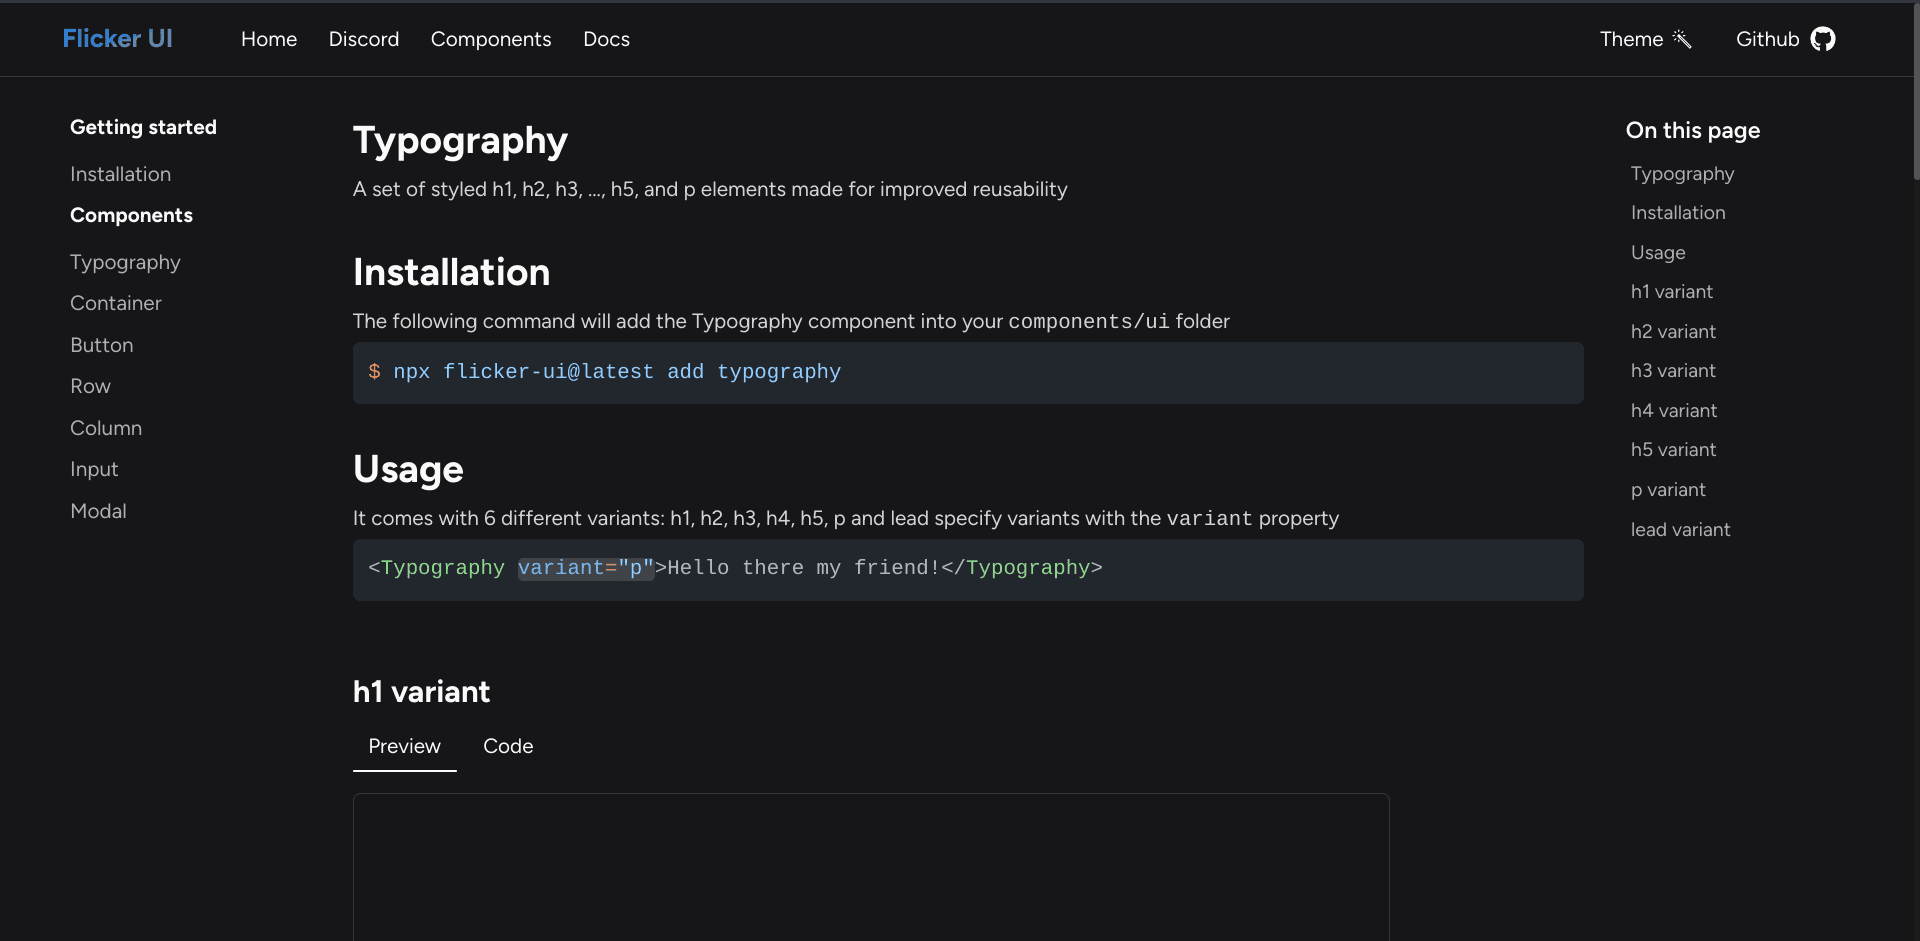This screenshot has width=1920, height=941.
Task: Jump to h5 variant section
Action: click(1673, 450)
